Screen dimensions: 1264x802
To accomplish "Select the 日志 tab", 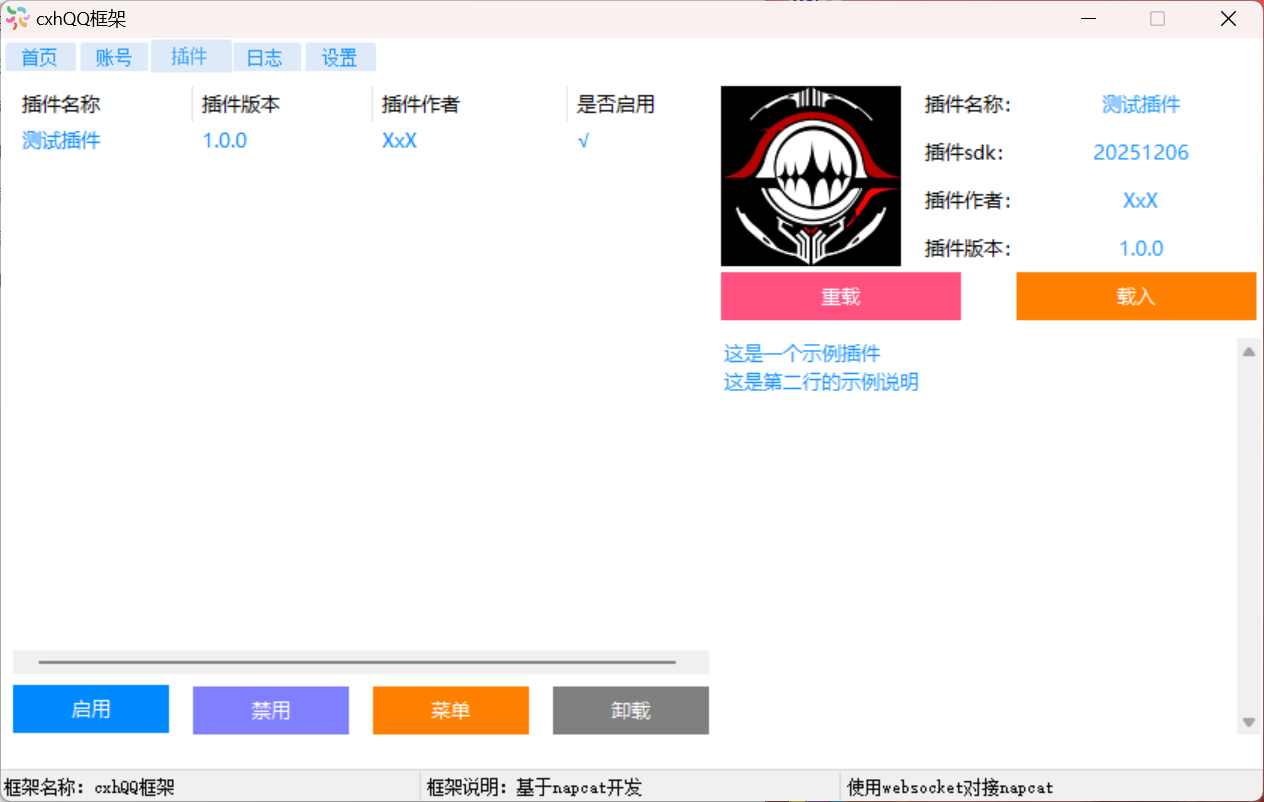I will (x=265, y=58).
